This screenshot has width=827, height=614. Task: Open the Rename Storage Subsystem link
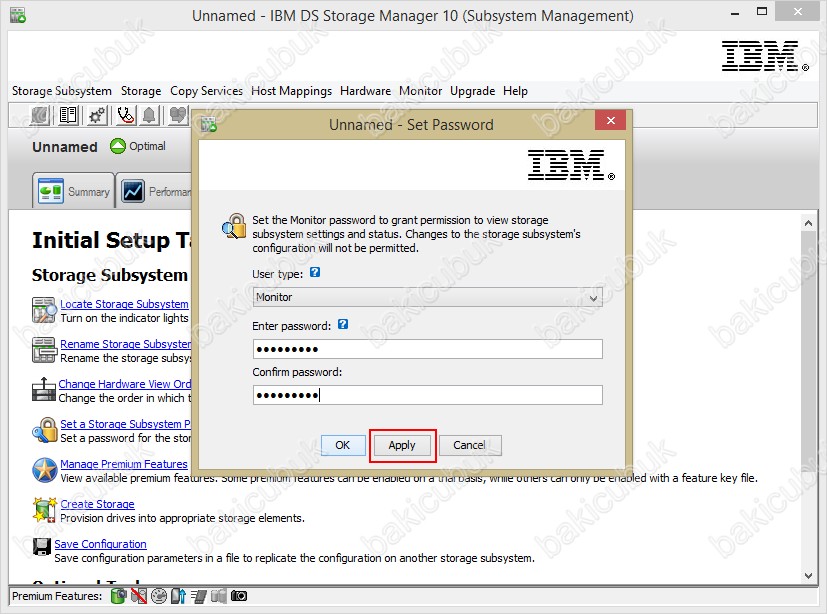126,344
